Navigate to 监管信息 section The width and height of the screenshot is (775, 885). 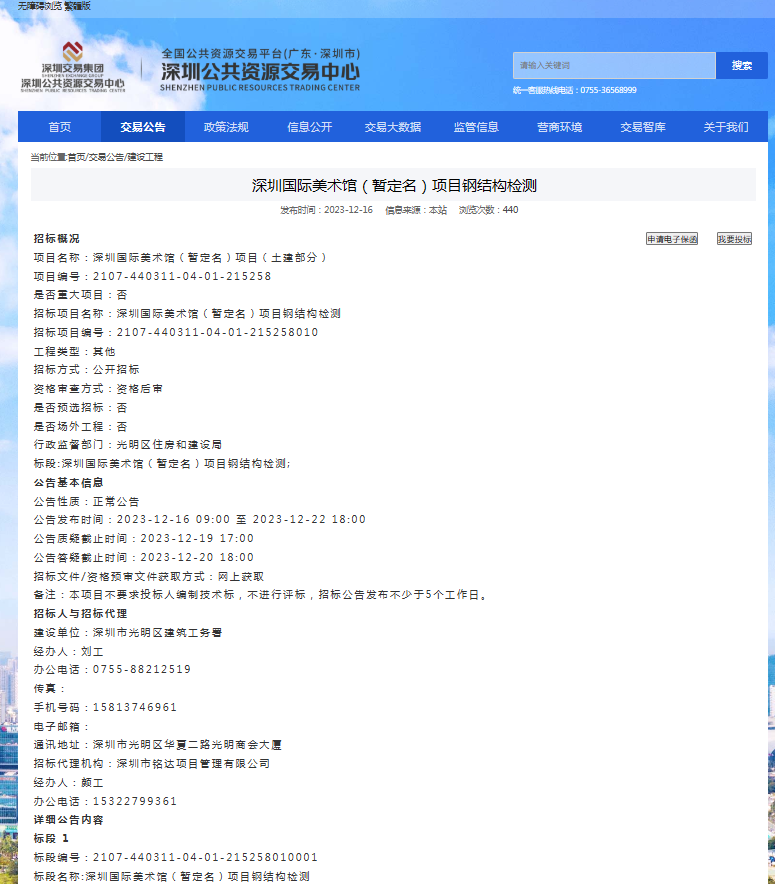(x=476, y=127)
